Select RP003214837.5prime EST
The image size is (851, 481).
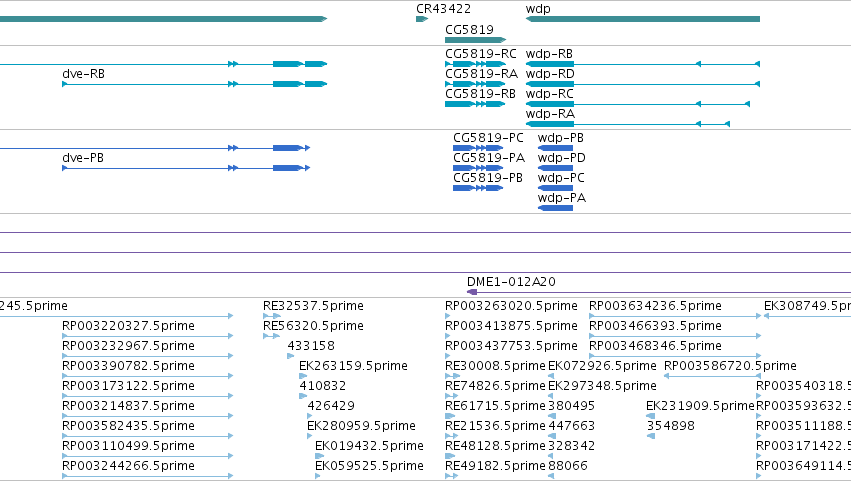129,406
